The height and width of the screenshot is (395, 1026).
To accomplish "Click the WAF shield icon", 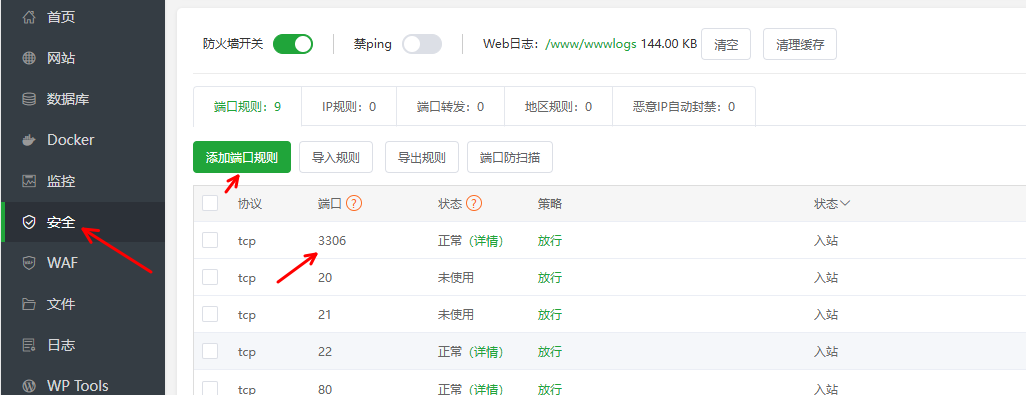I will click(29, 263).
